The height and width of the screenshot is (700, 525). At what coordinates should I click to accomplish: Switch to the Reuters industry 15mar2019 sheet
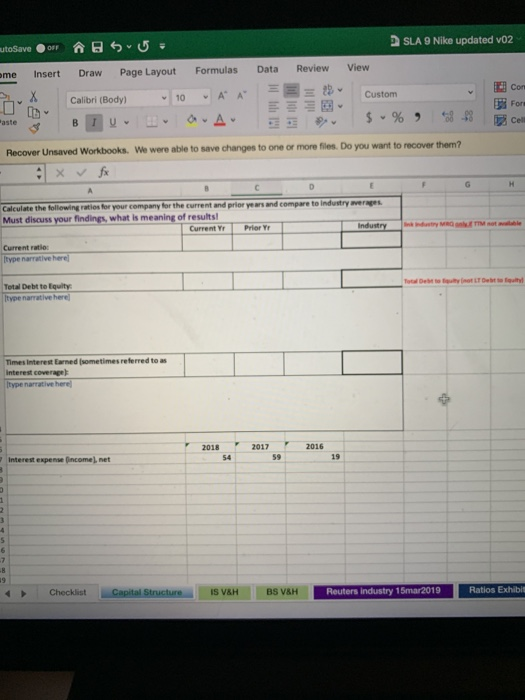(x=383, y=591)
